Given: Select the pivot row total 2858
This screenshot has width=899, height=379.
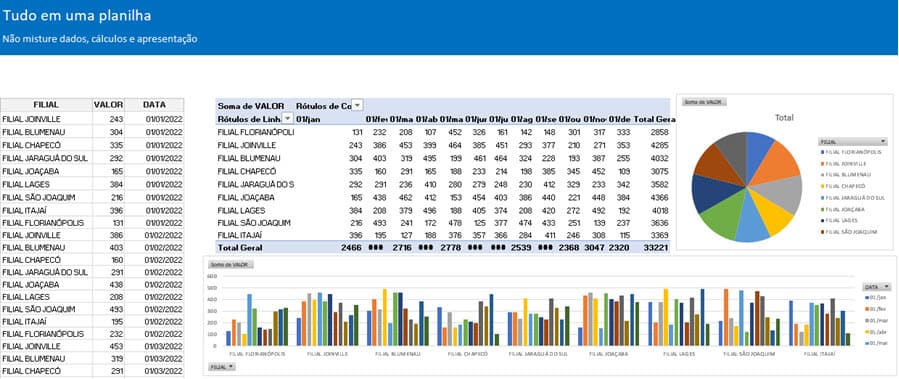Looking at the screenshot, I should point(659,132).
